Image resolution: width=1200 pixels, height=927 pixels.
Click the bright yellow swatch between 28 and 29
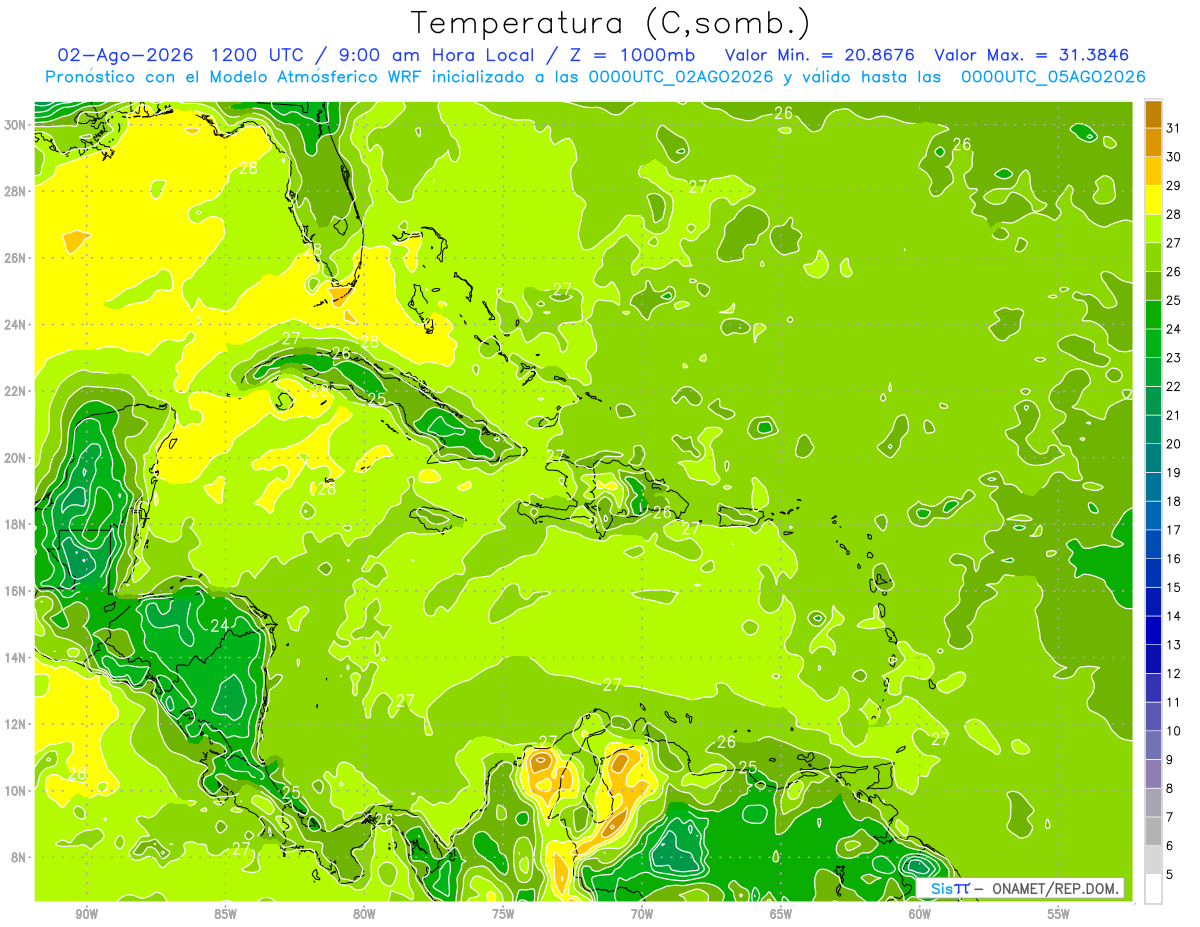pos(1153,200)
